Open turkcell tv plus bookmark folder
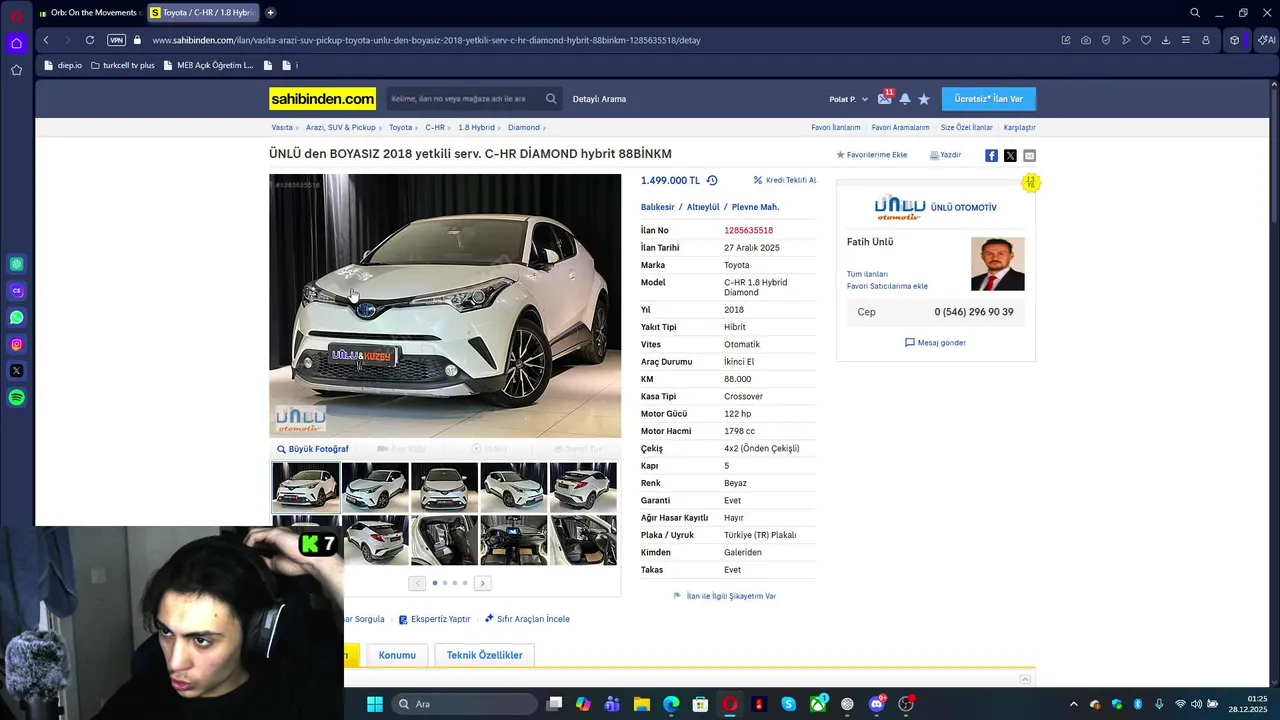 [123, 65]
